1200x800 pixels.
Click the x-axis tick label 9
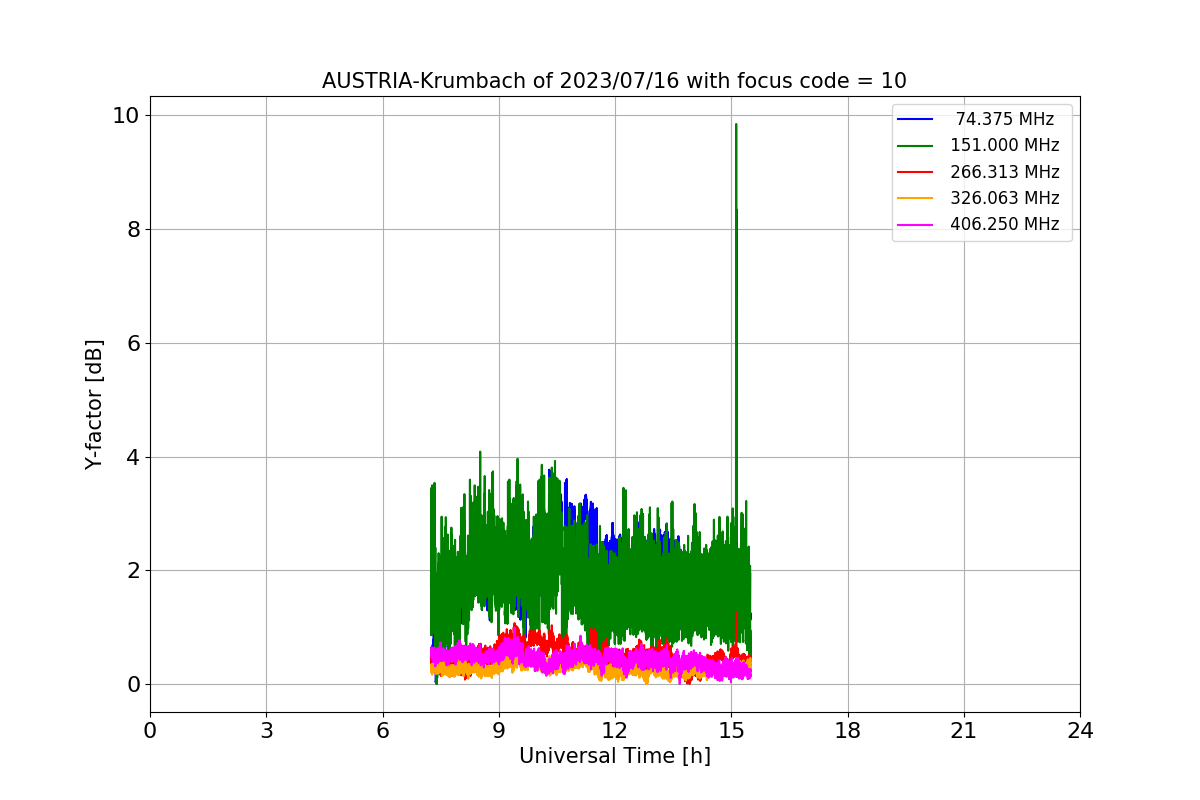coord(499,731)
